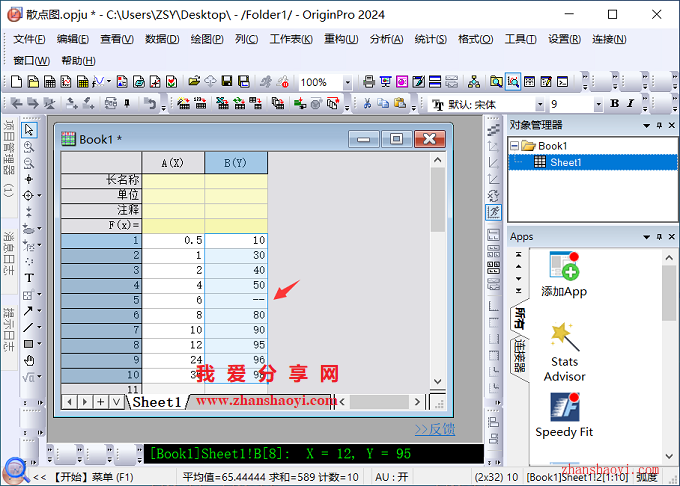Click the New Matrix toolbar icon

pos(82,82)
